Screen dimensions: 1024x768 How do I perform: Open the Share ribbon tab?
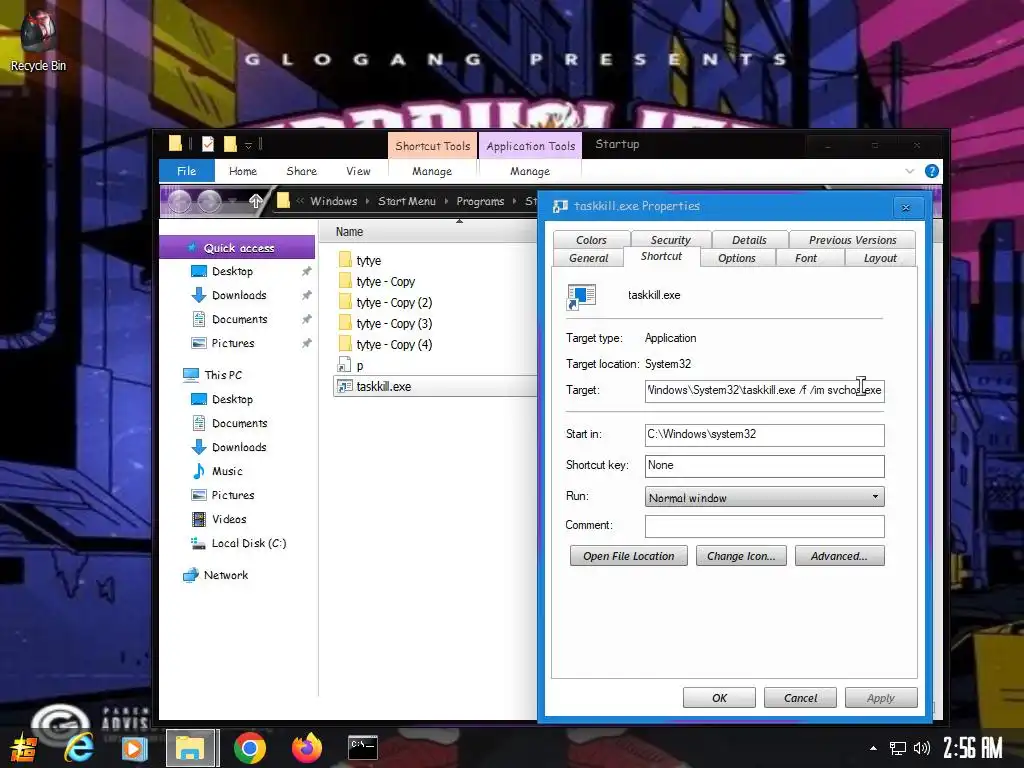302,171
